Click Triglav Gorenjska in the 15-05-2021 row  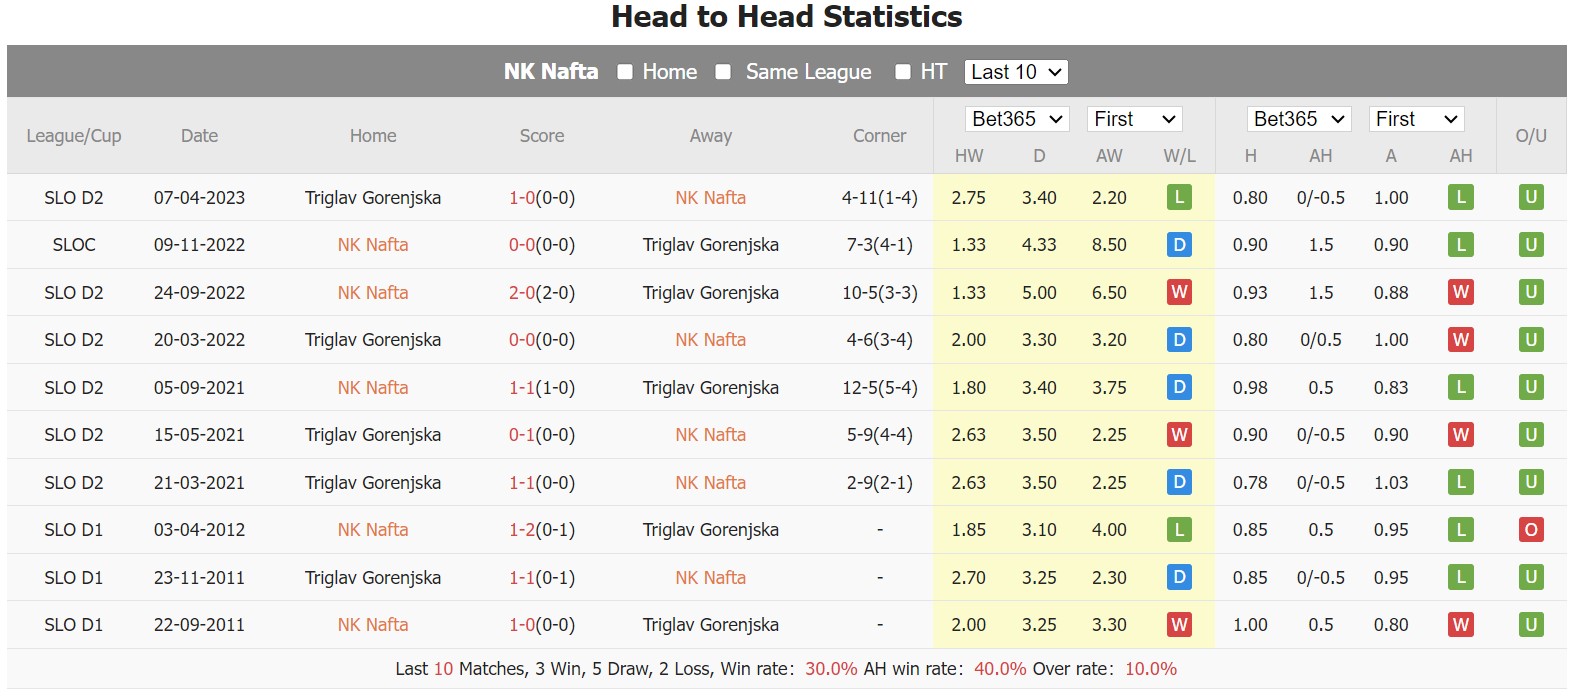(373, 435)
